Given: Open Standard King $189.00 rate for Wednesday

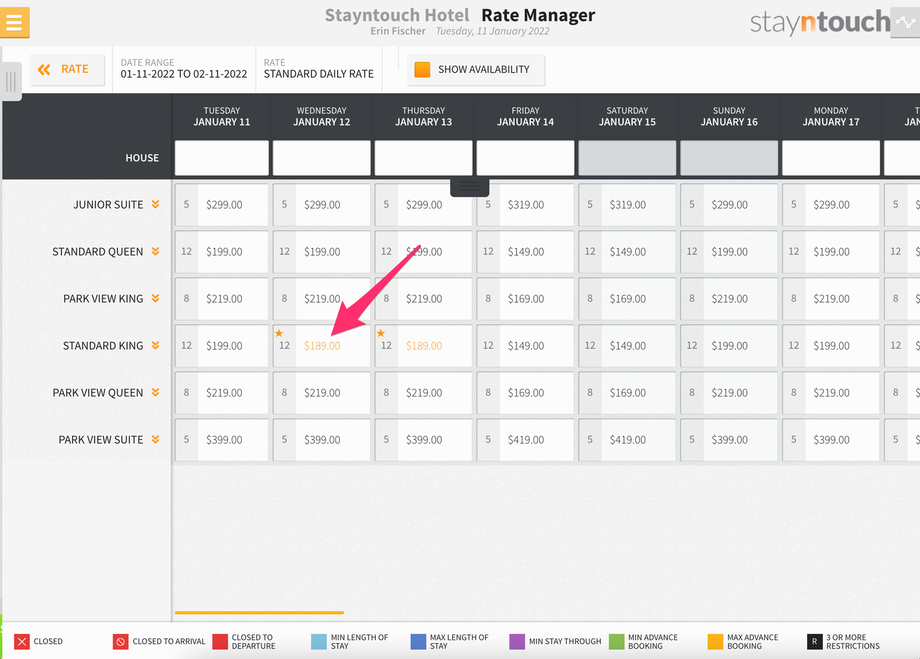Looking at the screenshot, I should (322, 346).
